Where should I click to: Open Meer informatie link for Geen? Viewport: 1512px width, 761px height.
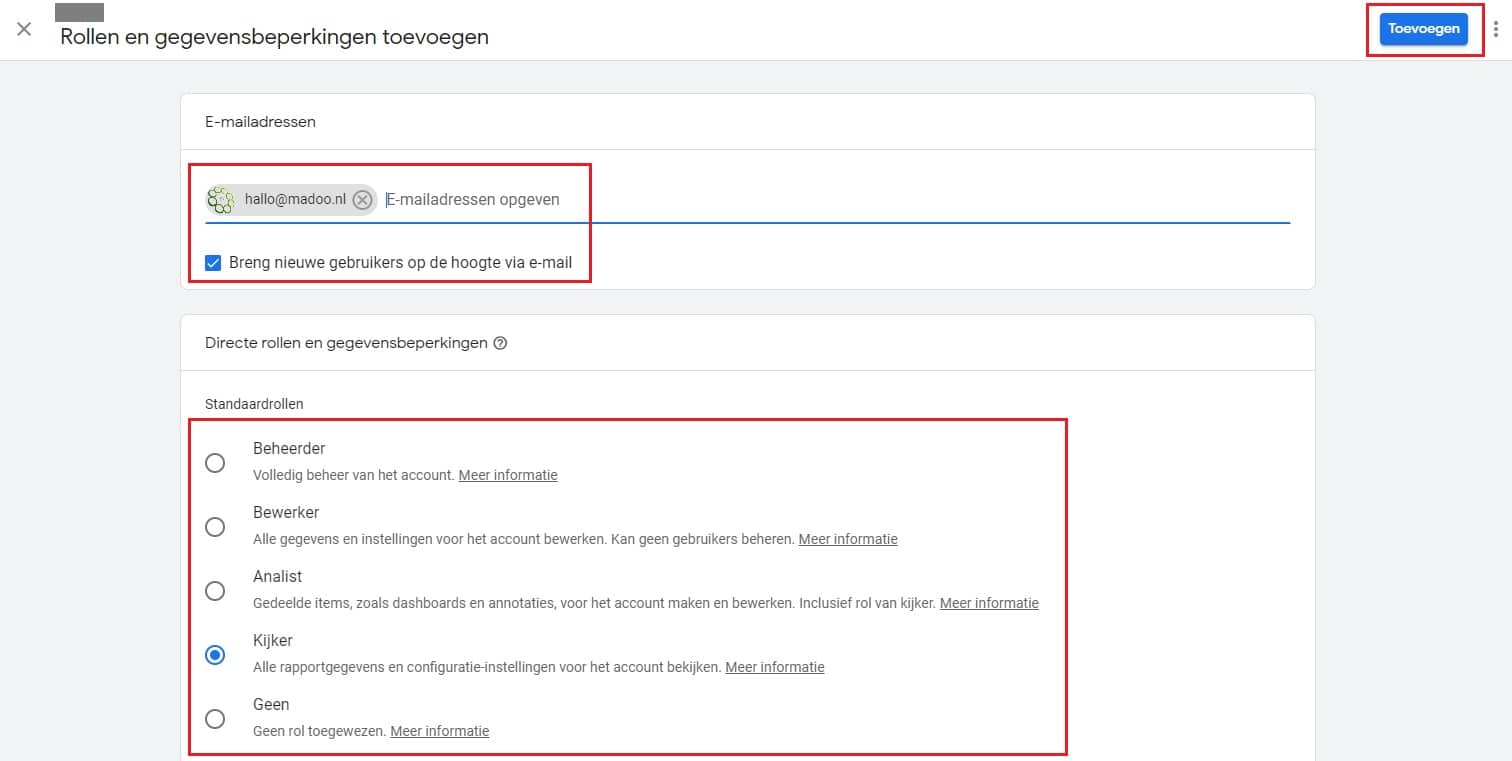[440, 731]
